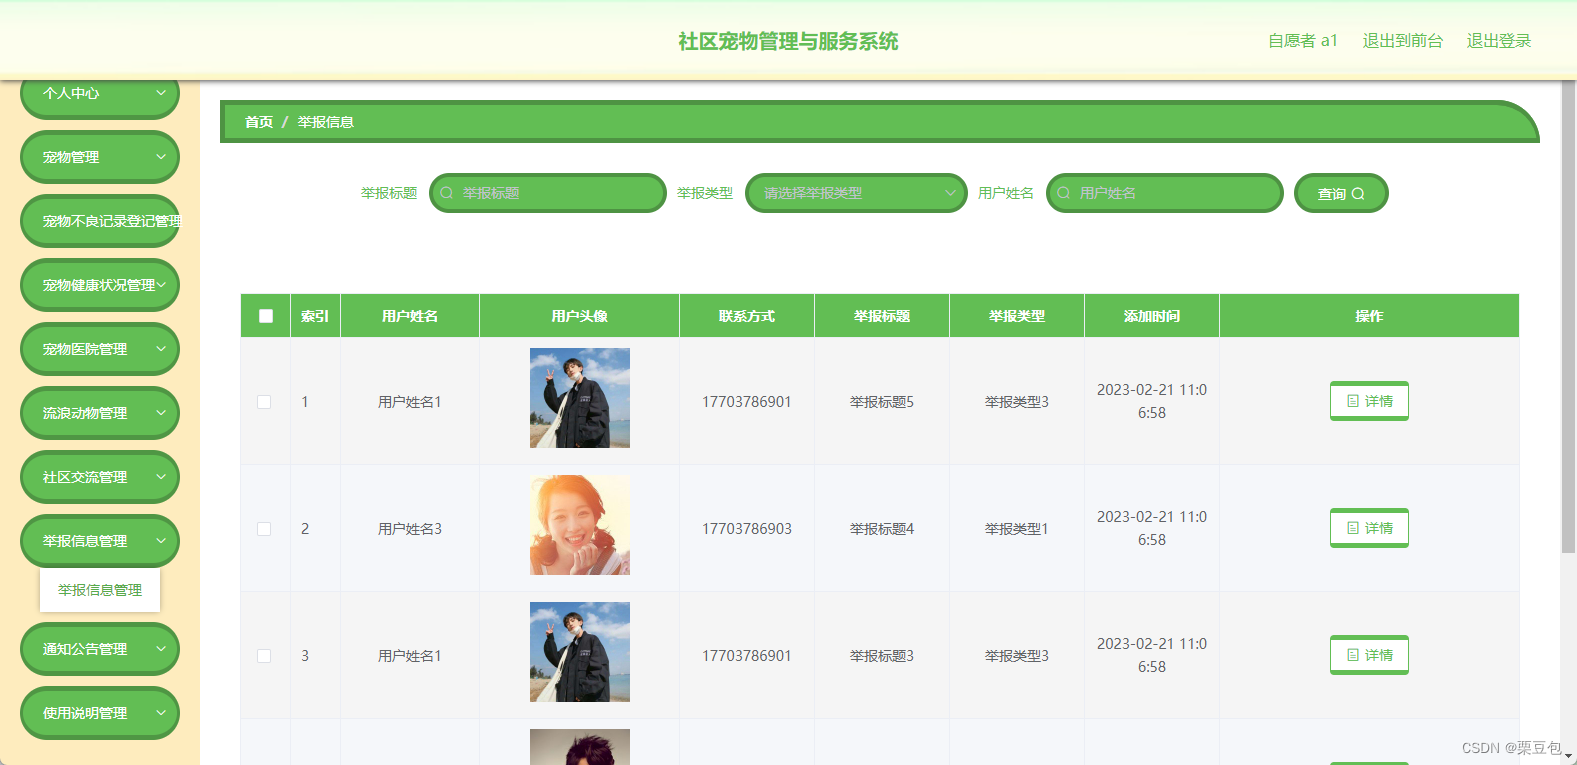Click the document icon in 举报标题3 详情 button
The height and width of the screenshot is (765, 1577).
(x=1353, y=655)
